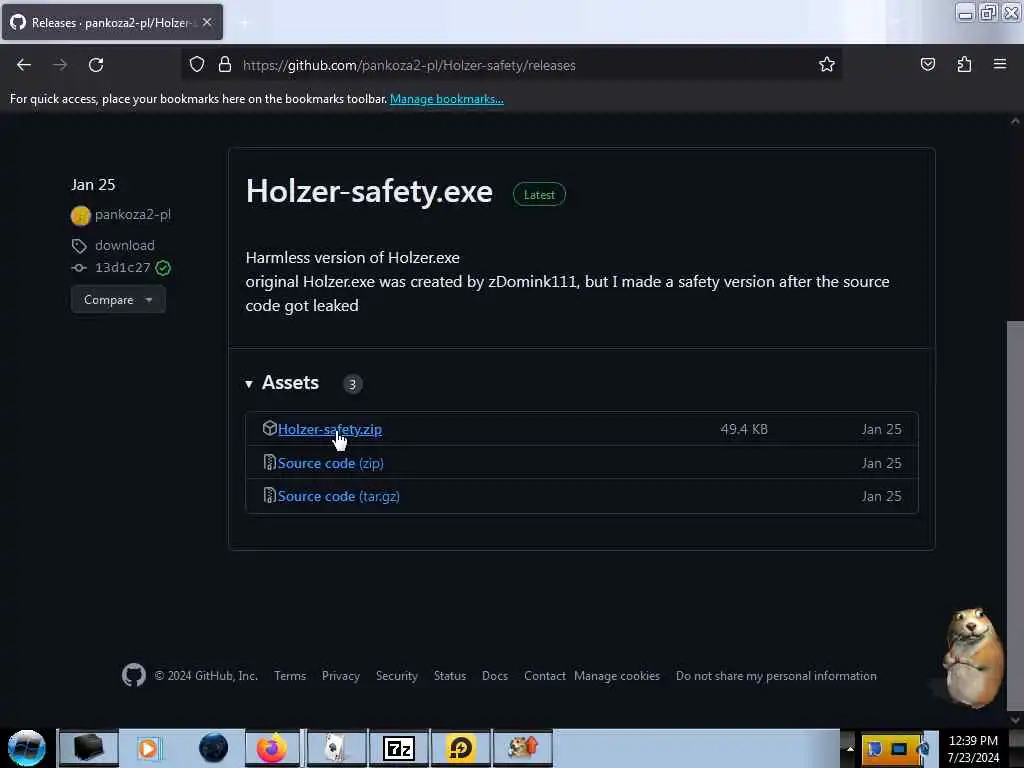Open the Terms footer link

[290, 676]
